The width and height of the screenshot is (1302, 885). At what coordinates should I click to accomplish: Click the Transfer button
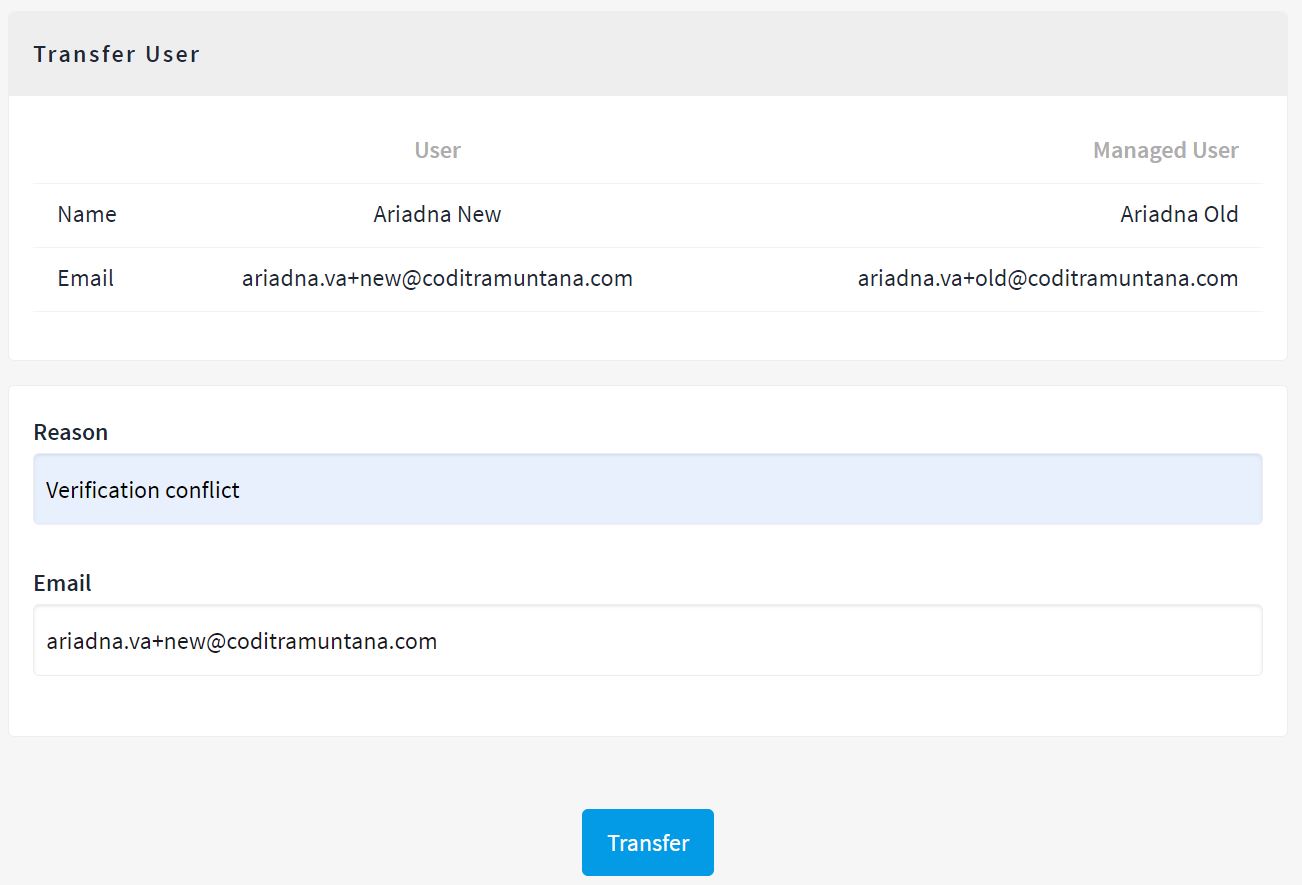[x=648, y=842]
